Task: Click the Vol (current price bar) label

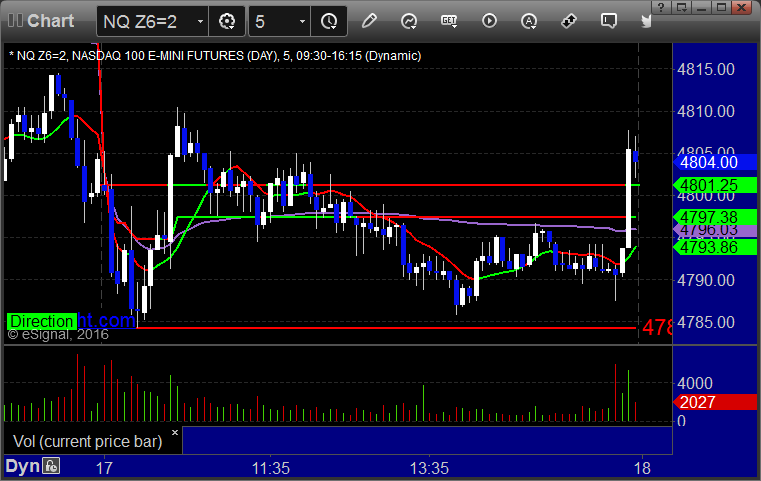Action: pos(87,441)
